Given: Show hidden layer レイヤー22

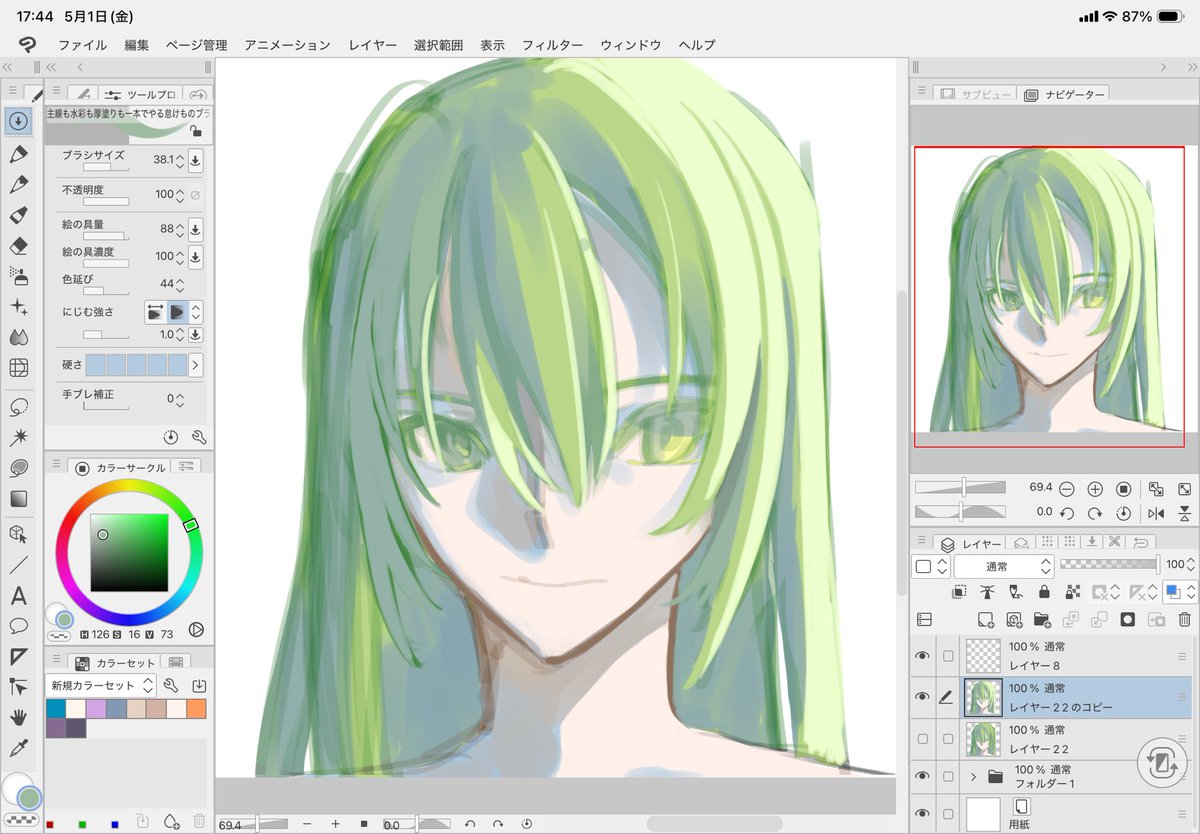Looking at the screenshot, I should [922, 739].
